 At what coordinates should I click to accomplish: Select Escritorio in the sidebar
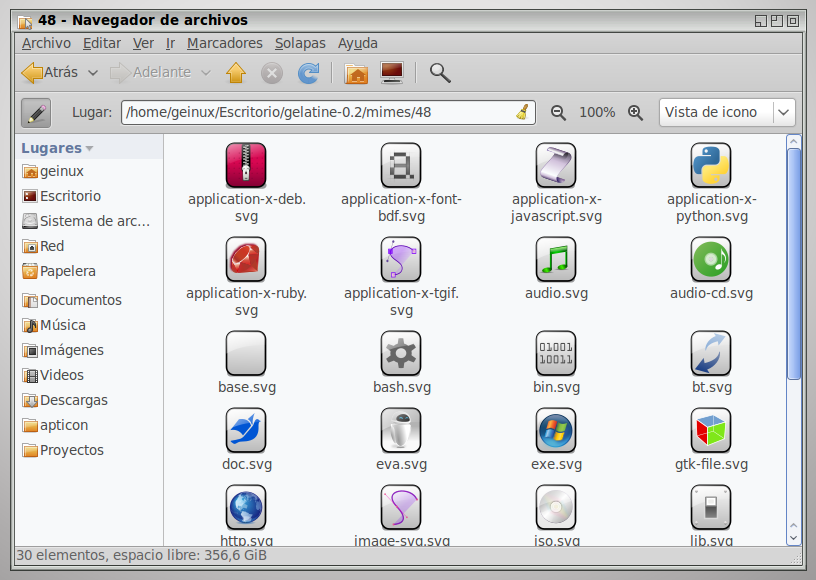(x=61, y=196)
